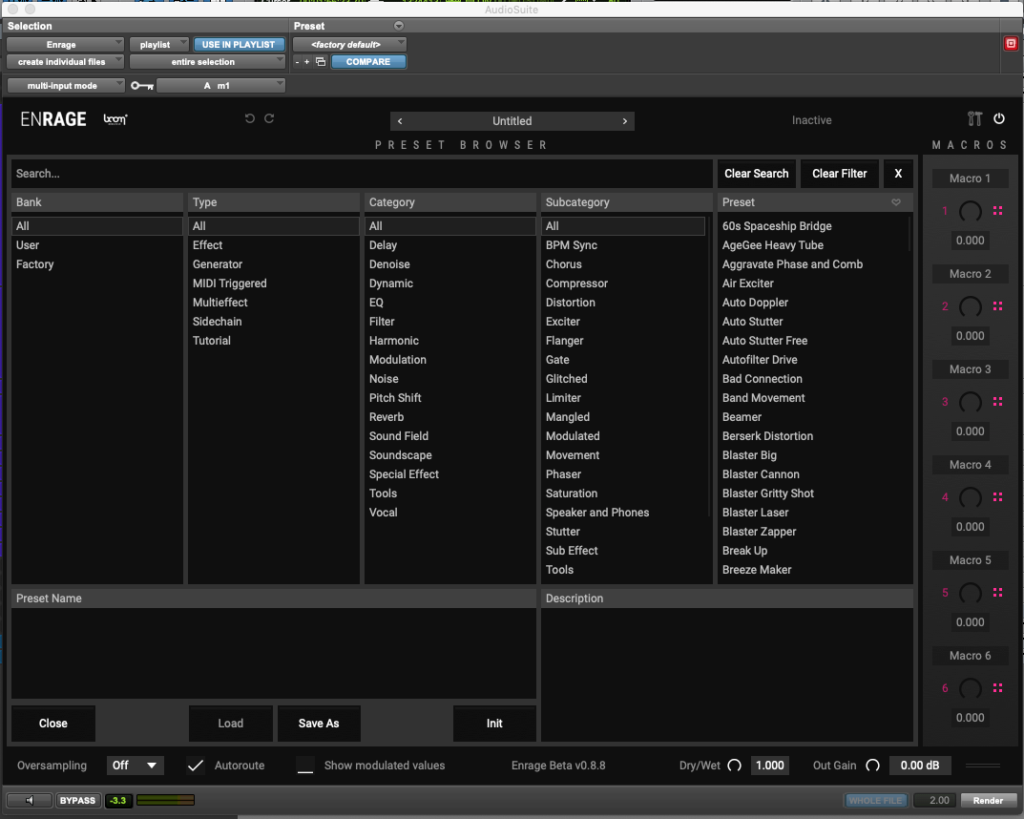Click the red target icon at top right
1024x819 pixels.
tap(1011, 44)
